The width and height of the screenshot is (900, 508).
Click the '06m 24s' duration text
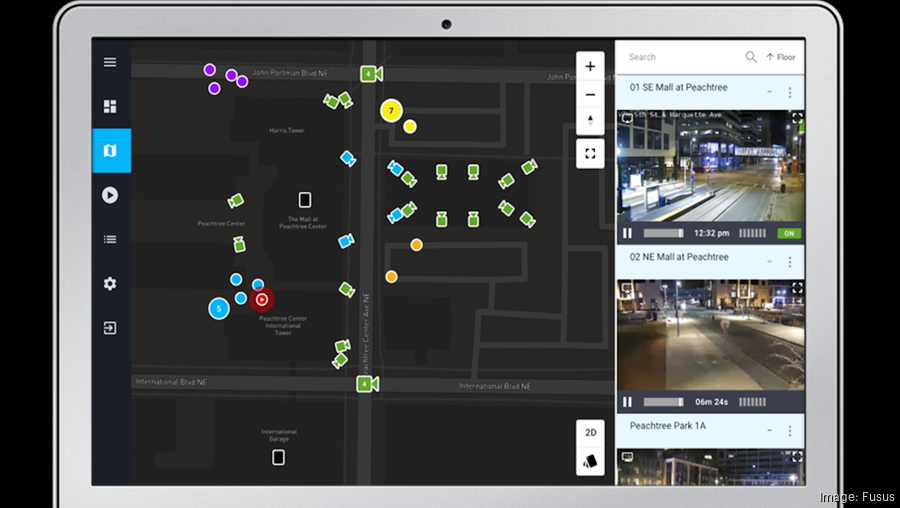click(x=712, y=402)
